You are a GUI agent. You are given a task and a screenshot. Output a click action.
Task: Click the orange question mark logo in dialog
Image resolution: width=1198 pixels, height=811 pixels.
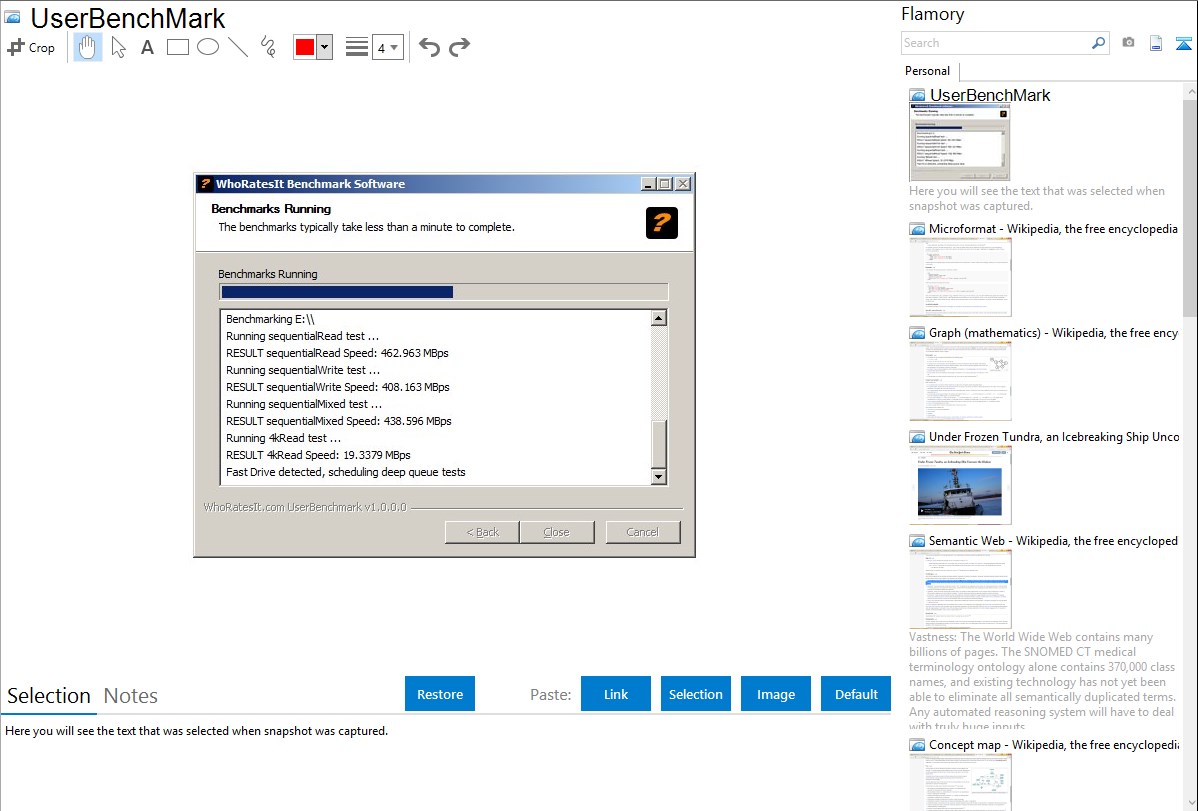pyautogui.click(x=662, y=222)
